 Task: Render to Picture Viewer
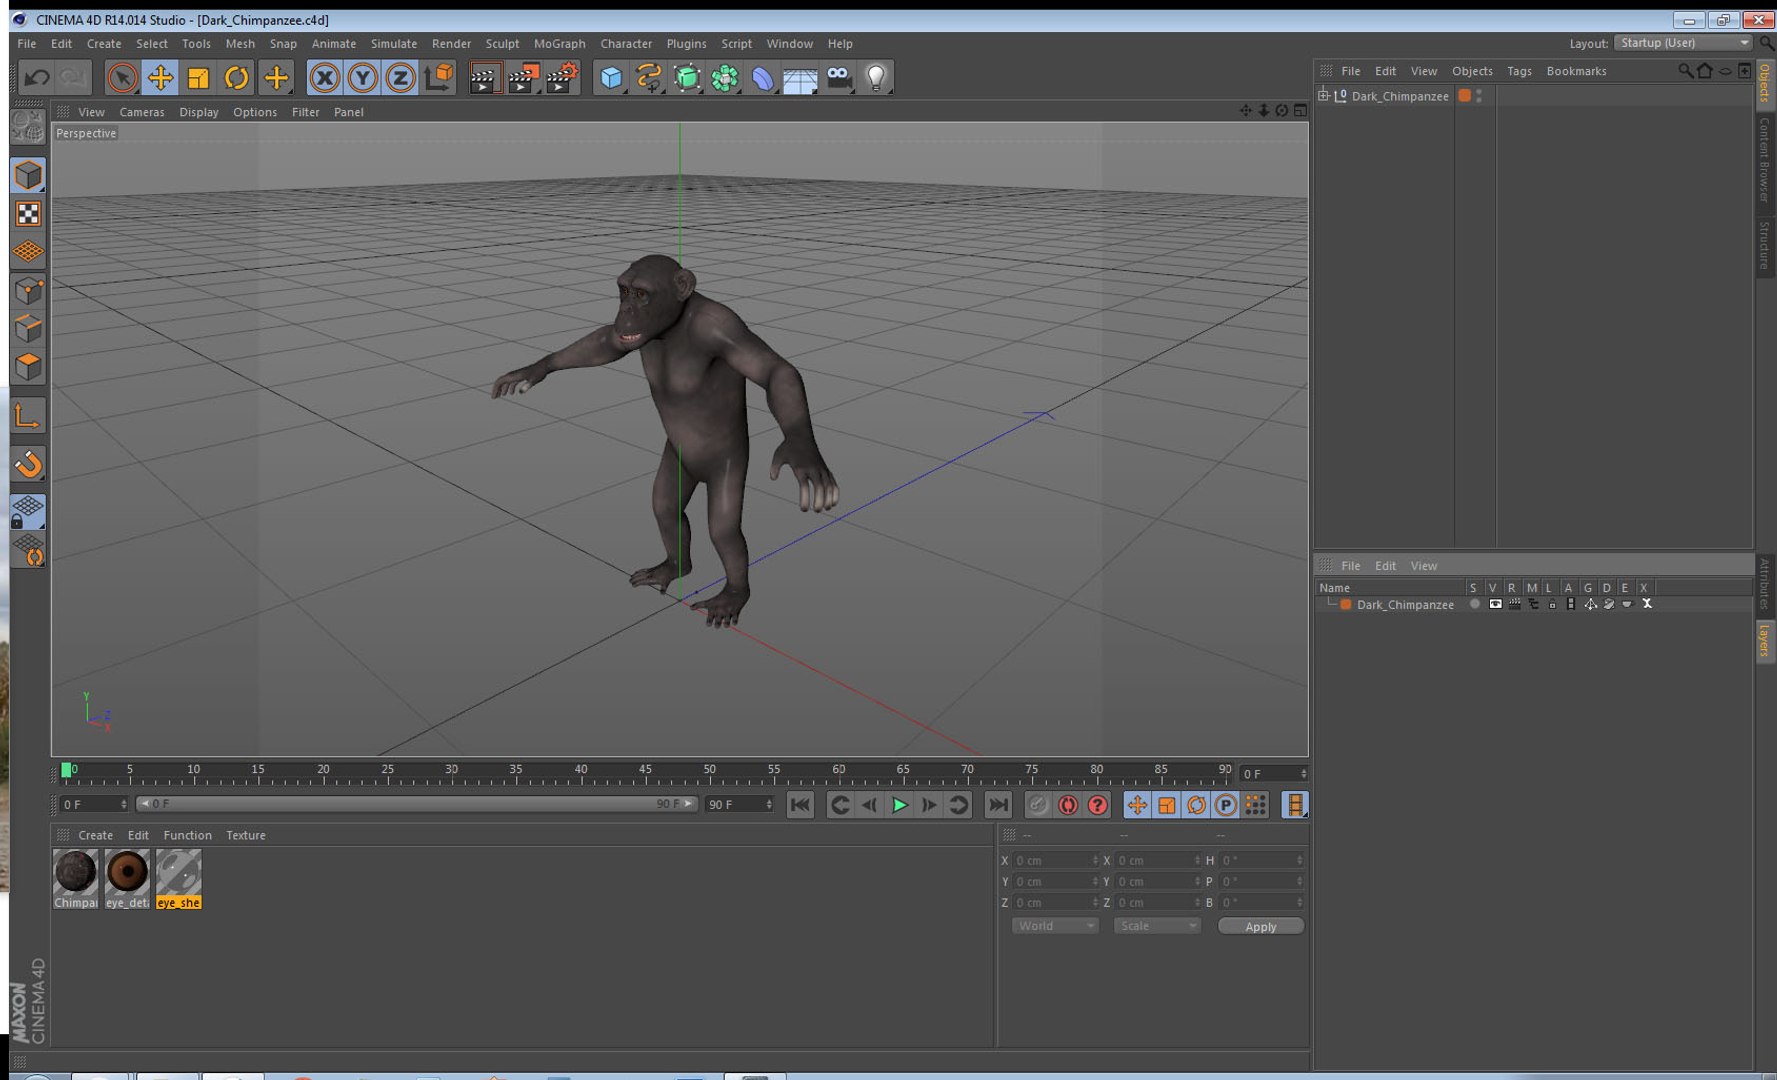(x=523, y=78)
